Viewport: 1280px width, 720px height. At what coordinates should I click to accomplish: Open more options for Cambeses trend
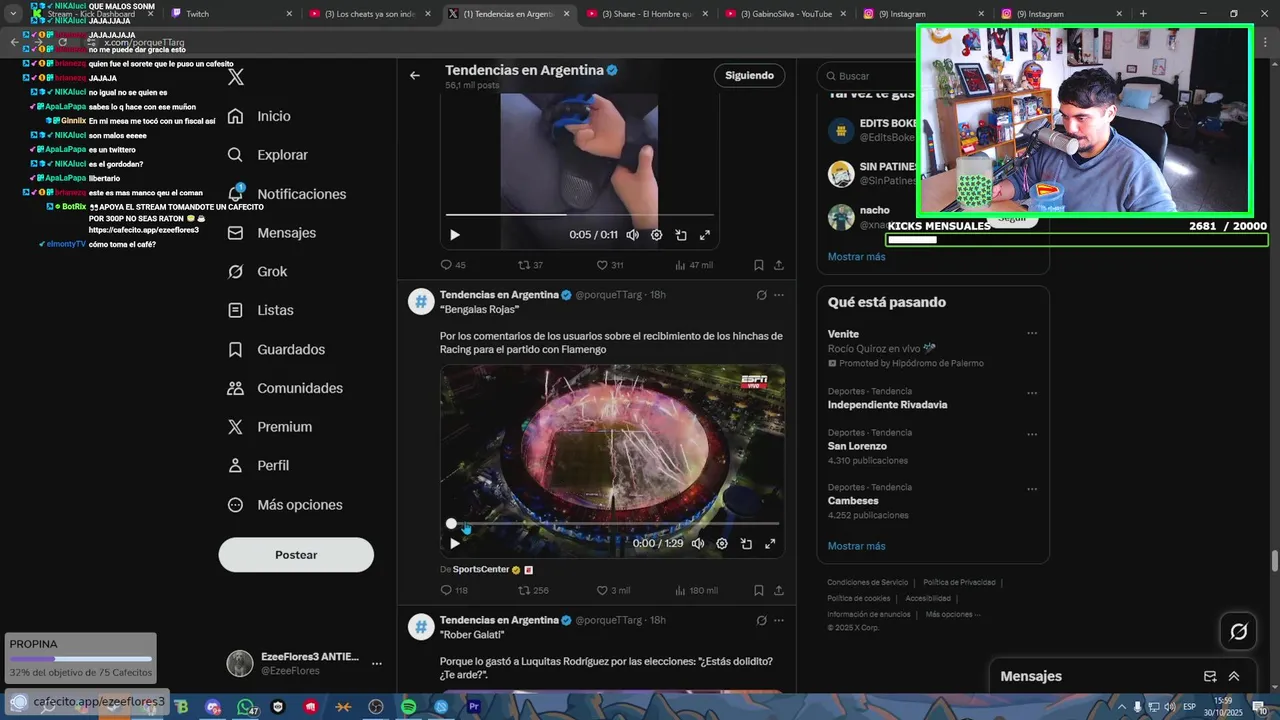pyautogui.click(x=1032, y=489)
